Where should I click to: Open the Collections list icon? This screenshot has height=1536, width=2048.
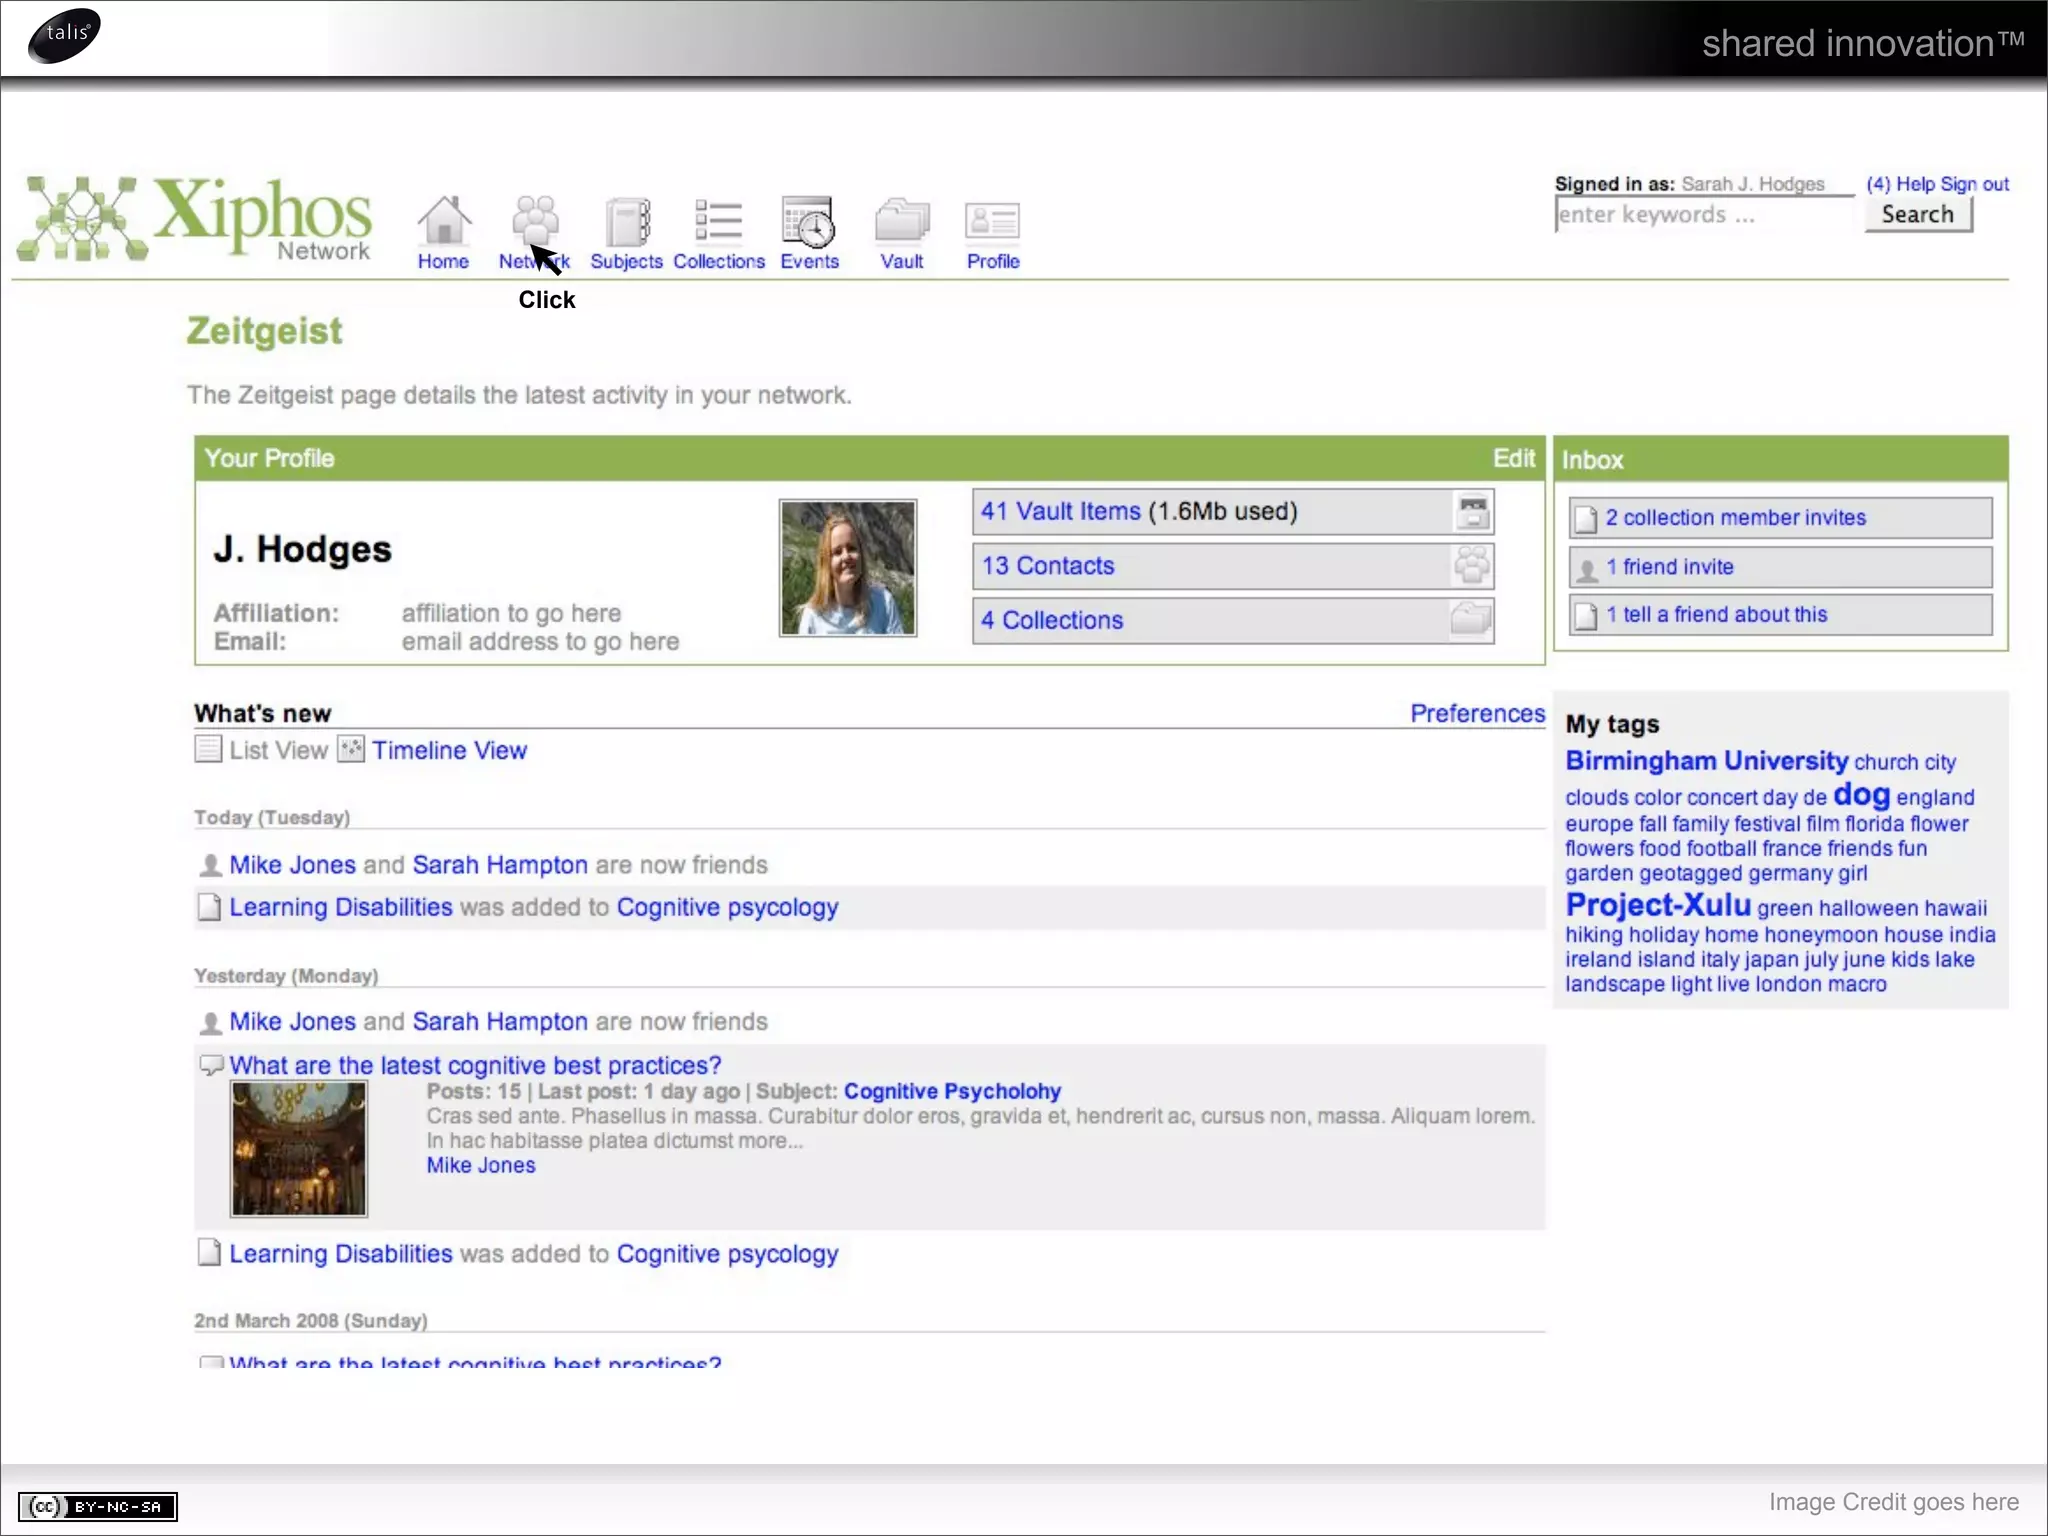[718, 220]
